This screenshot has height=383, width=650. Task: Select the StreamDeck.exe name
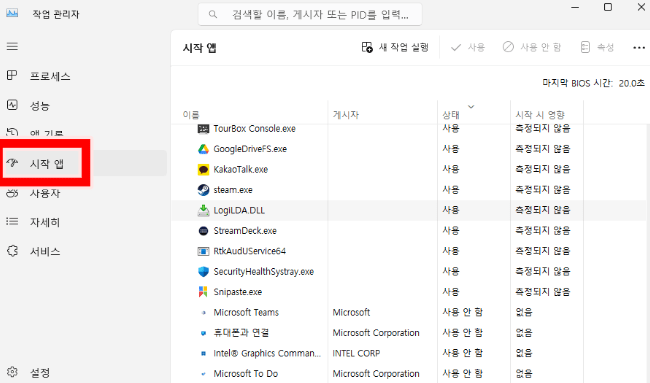[245, 231]
